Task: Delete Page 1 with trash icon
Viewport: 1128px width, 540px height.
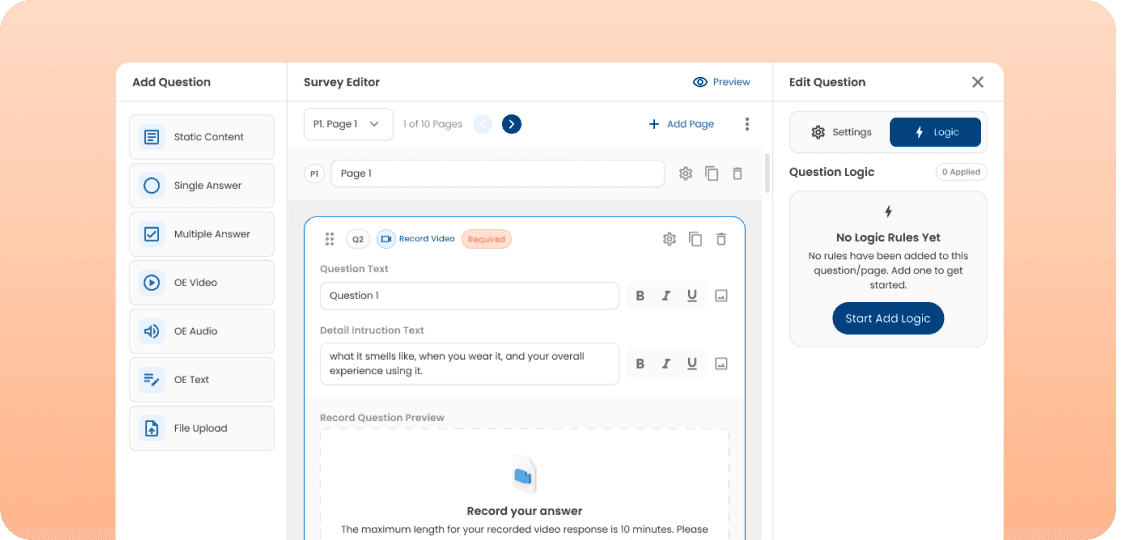Action: coord(737,173)
